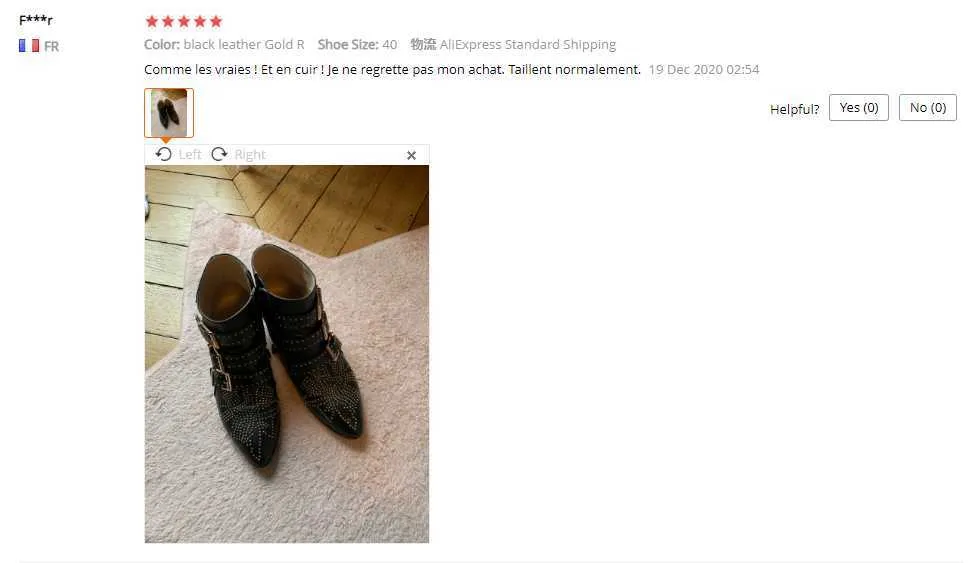
Task: Click the 19 Dec 2020 review date
Action: coord(704,69)
